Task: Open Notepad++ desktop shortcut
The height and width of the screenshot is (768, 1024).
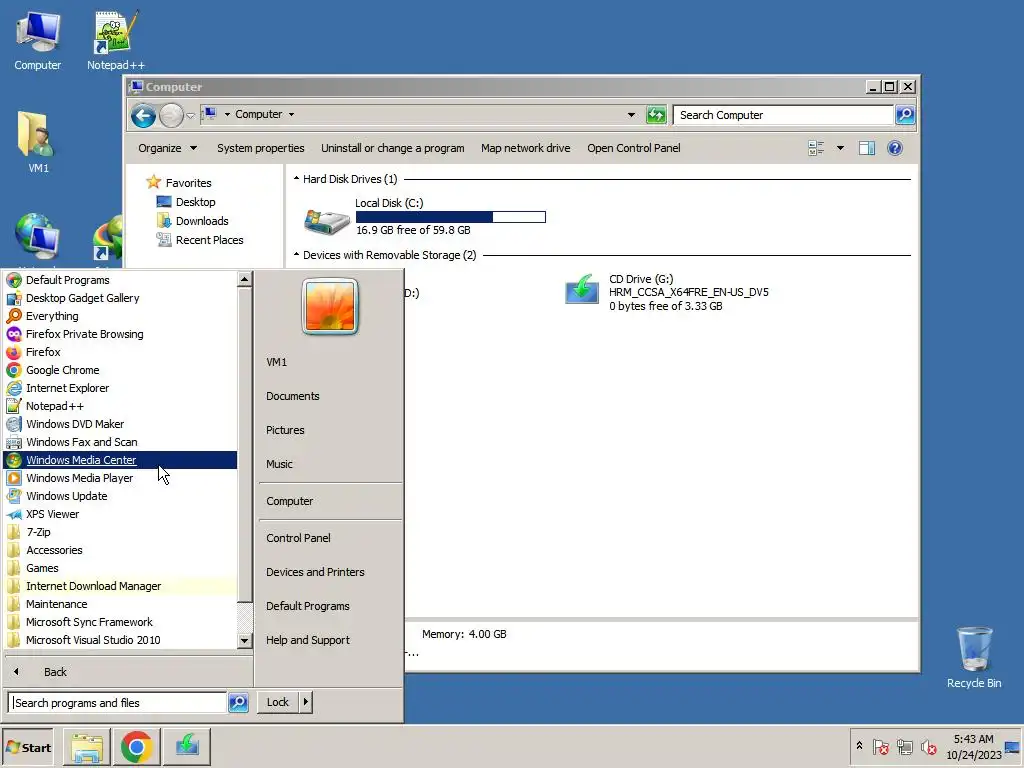Action: [116, 40]
